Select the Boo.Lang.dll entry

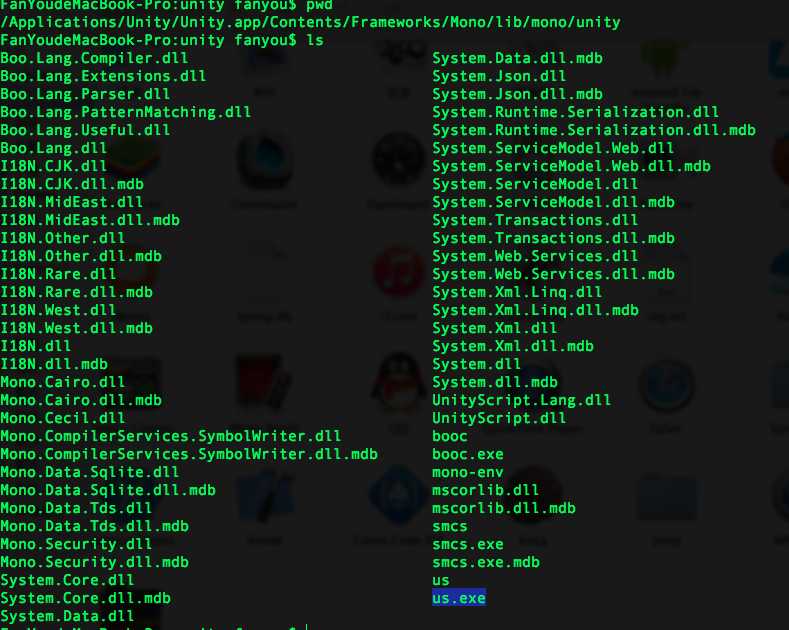point(53,148)
